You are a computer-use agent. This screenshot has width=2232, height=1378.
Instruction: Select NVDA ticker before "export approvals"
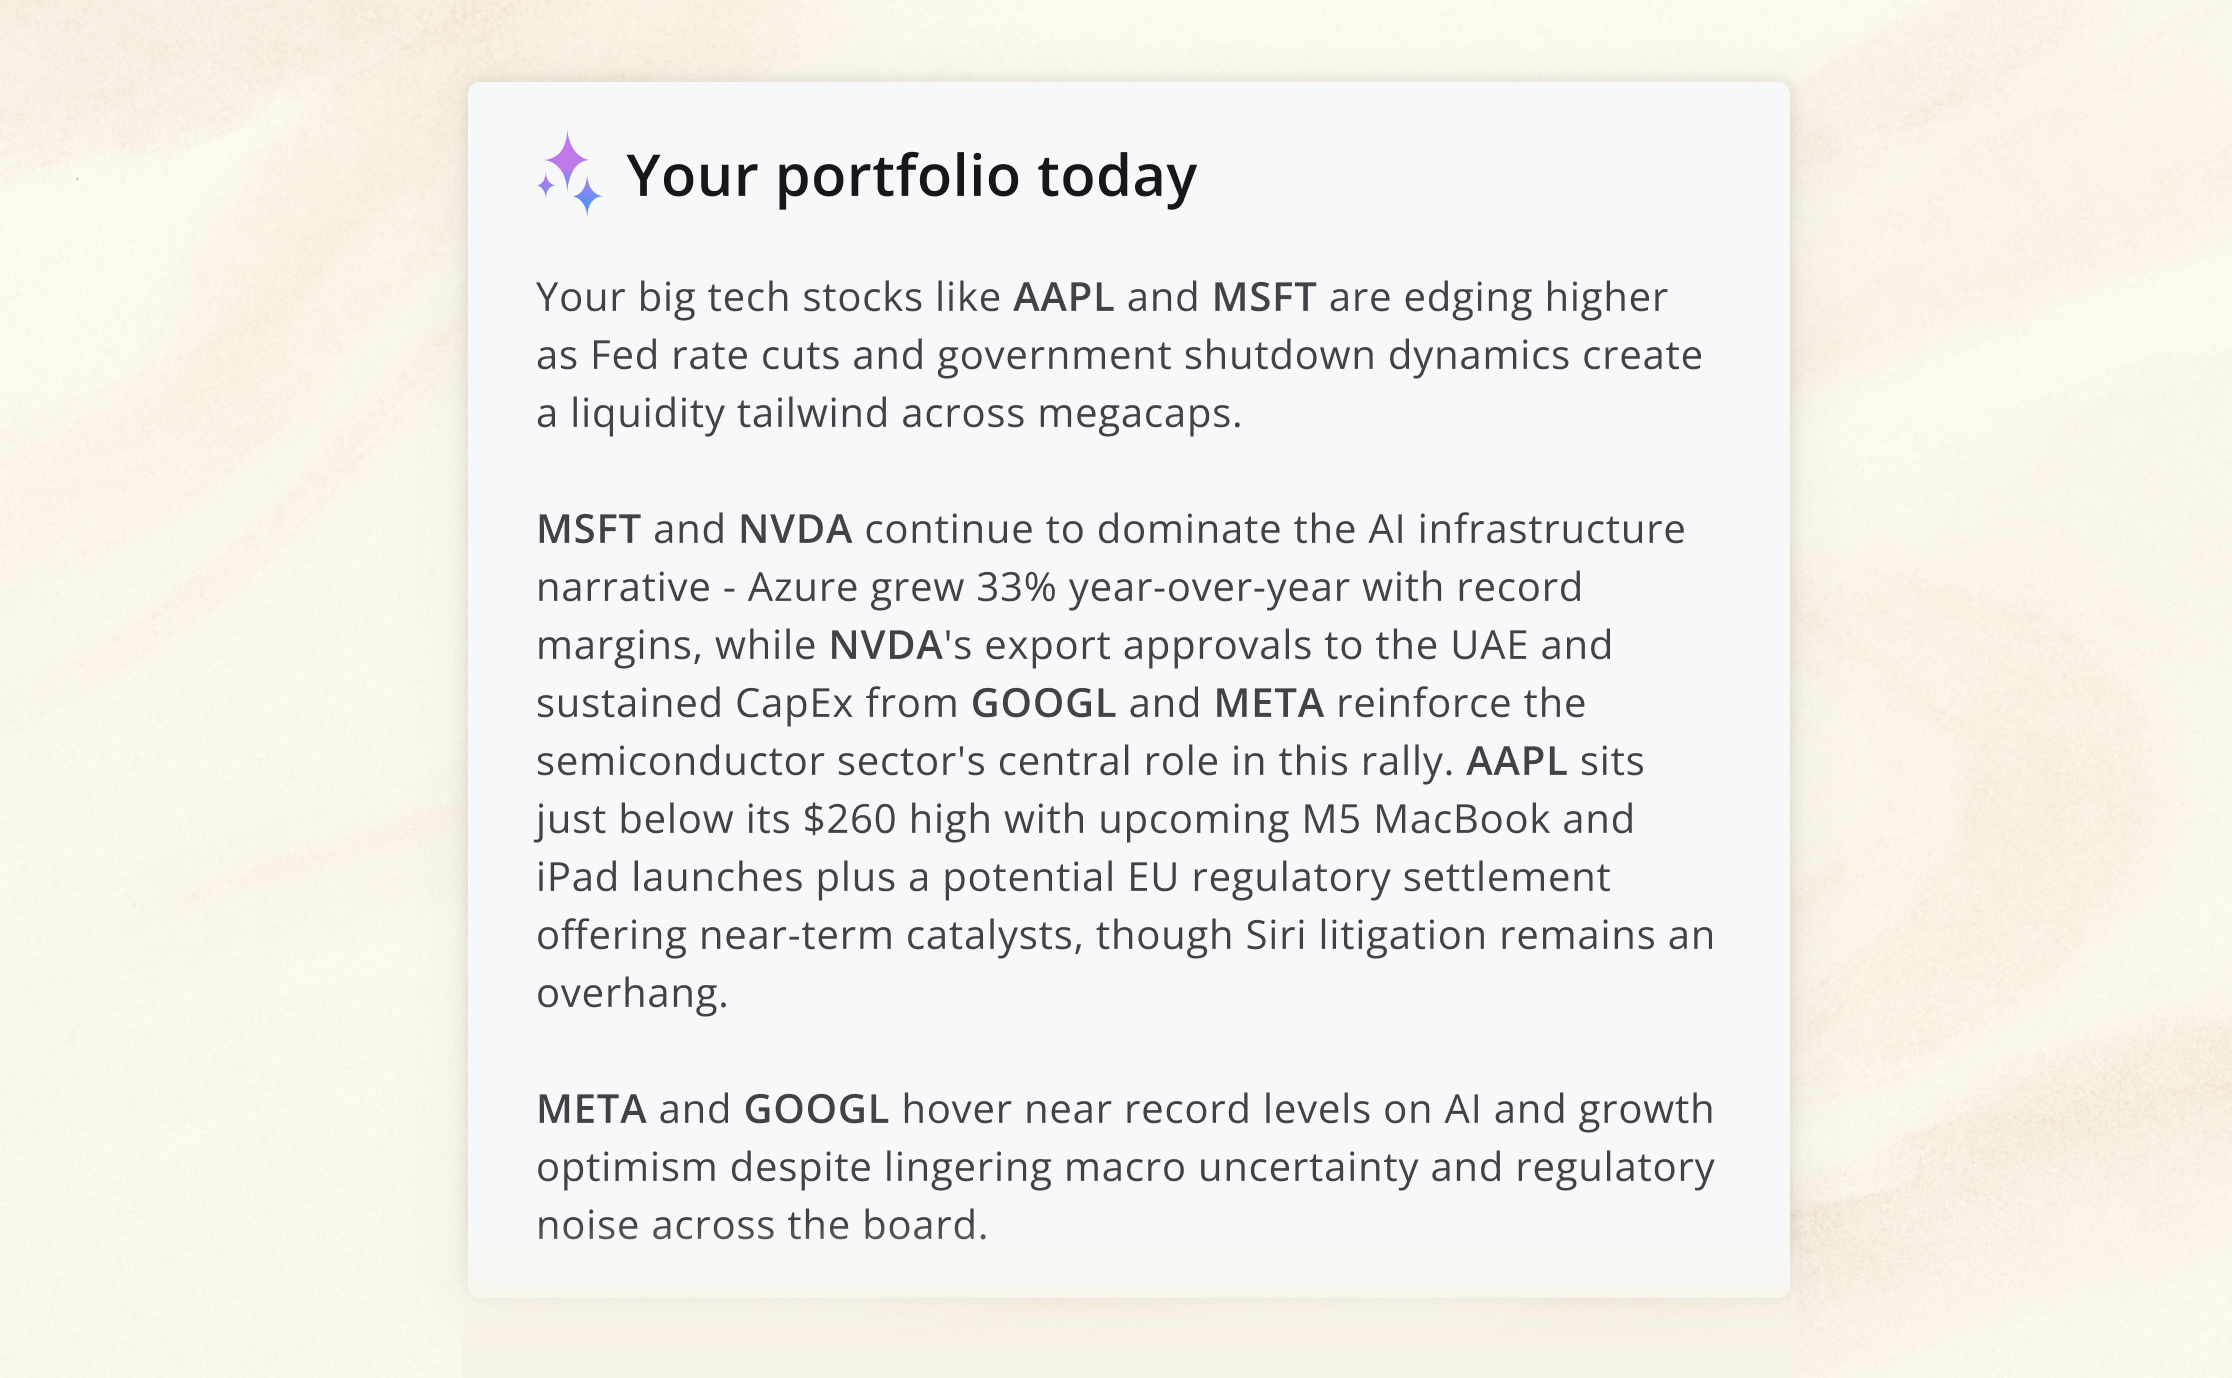coord(886,645)
